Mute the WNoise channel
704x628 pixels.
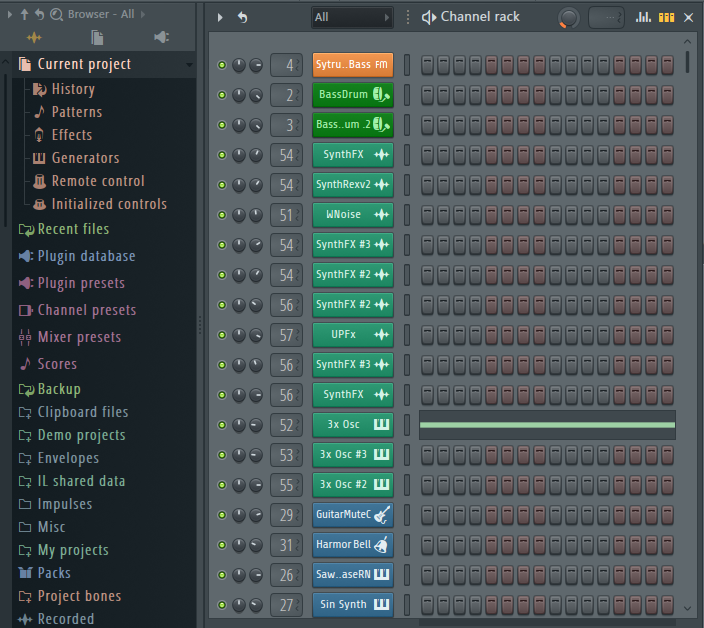222,215
